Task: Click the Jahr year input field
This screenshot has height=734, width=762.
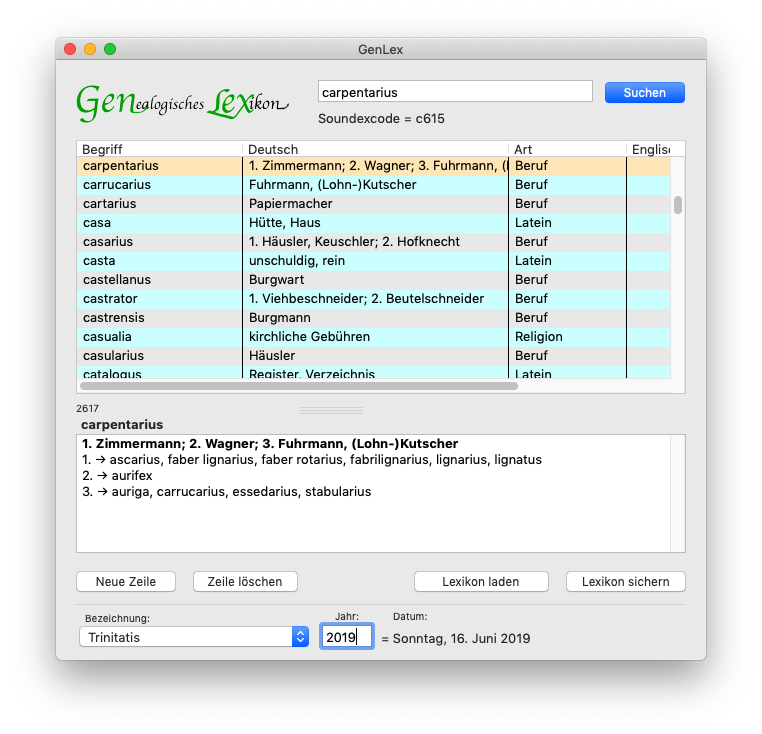Action: 346,637
